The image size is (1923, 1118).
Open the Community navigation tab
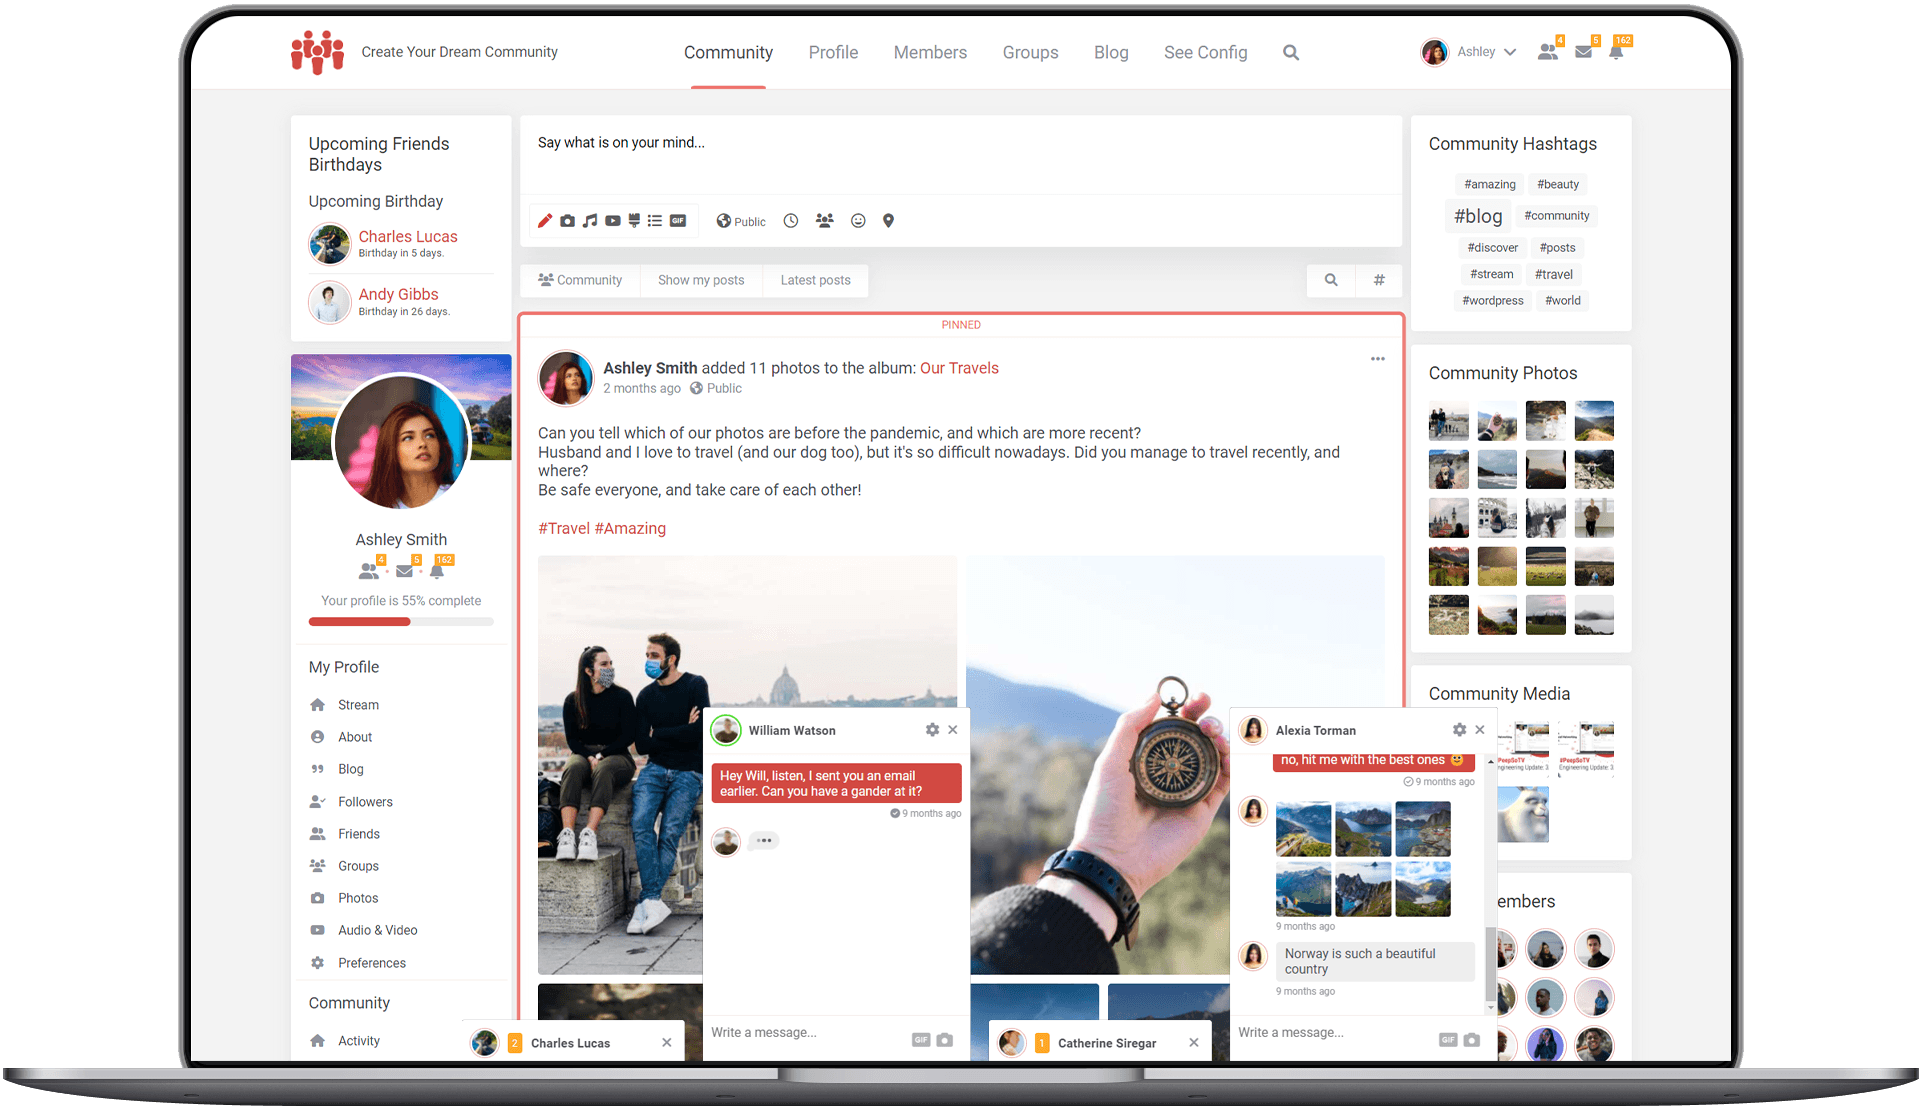[x=728, y=53]
